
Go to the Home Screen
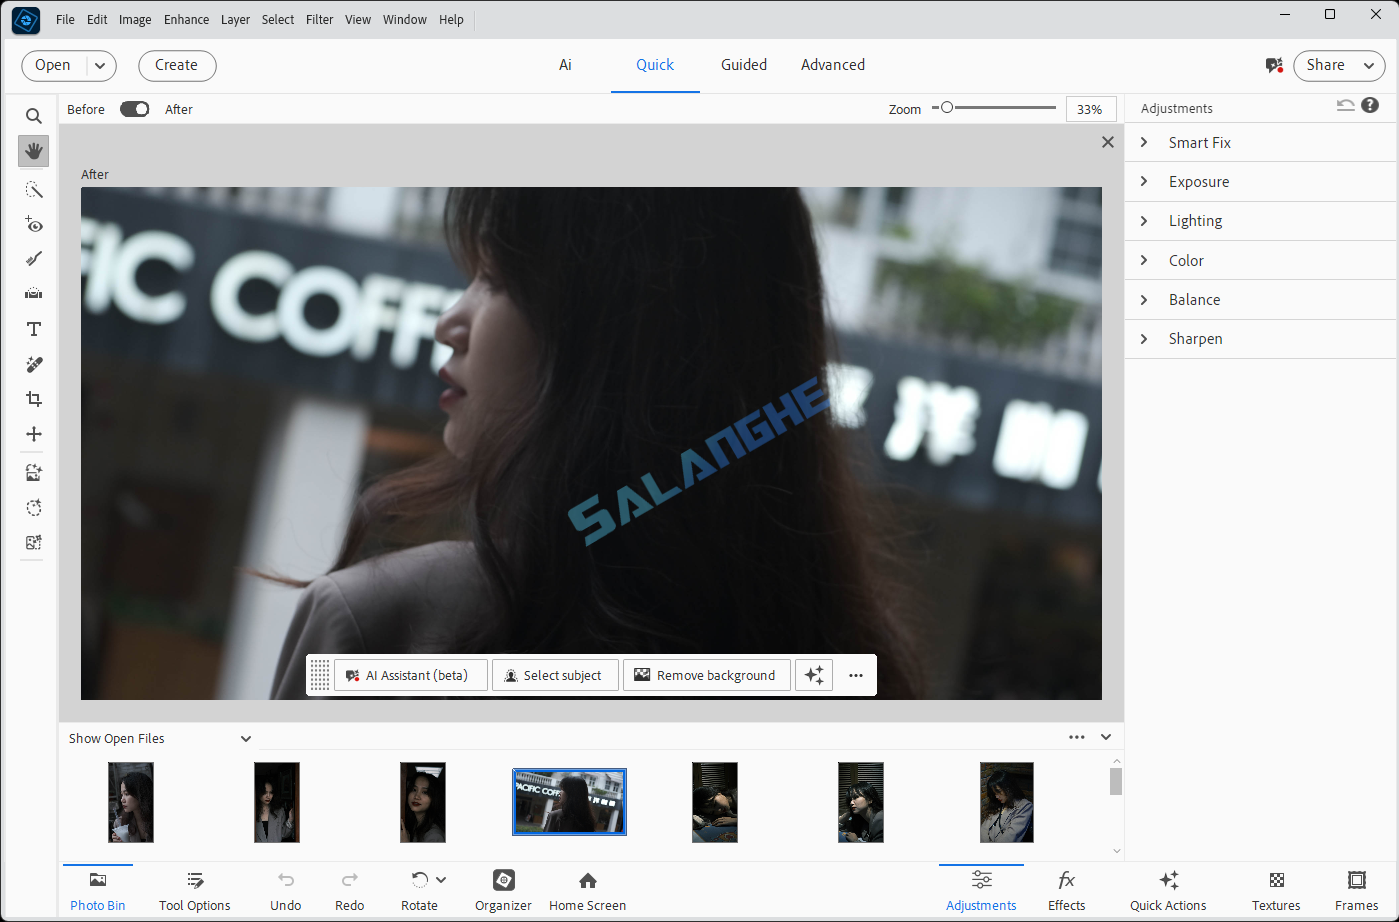[587, 890]
